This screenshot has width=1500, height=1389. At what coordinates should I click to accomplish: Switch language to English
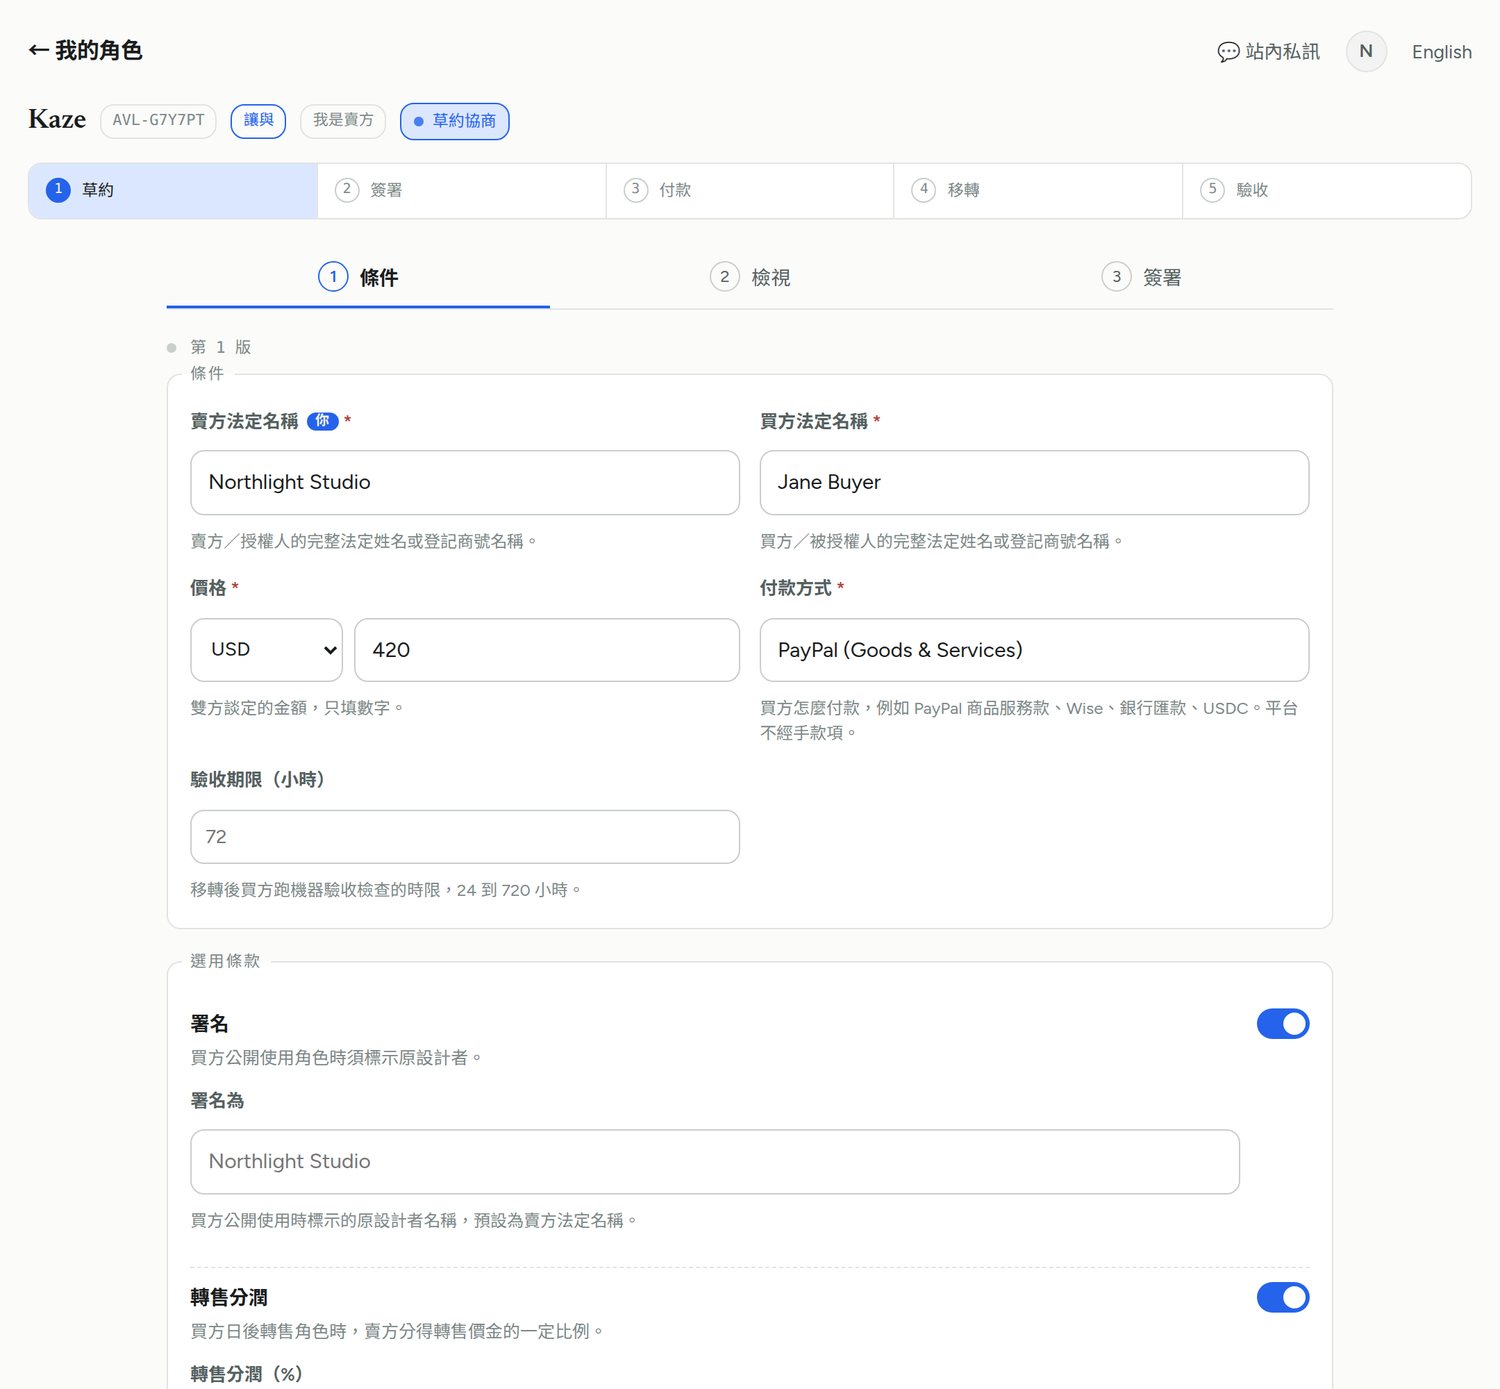pyautogui.click(x=1441, y=52)
